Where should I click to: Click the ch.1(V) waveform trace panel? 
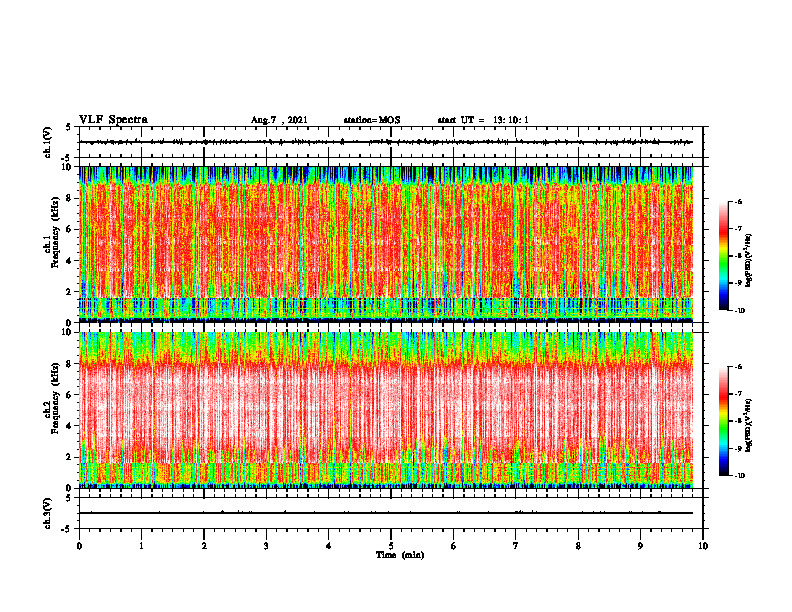click(x=391, y=142)
